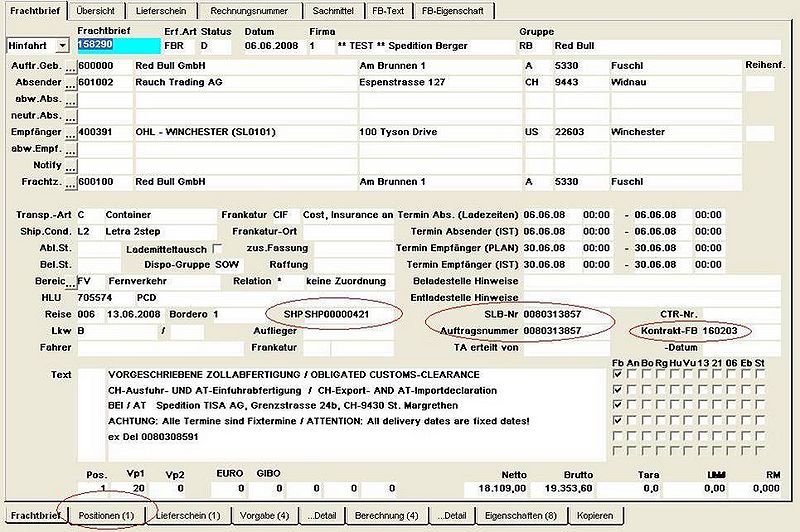Screen dimensions: 800x532
Task: Click the Datum field 06.06.2008
Action: pyautogui.click(x=272, y=46)
